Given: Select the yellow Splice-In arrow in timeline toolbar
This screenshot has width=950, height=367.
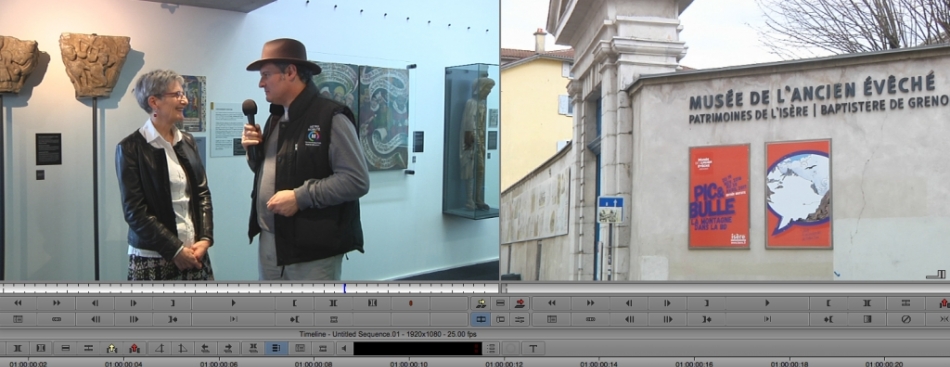Looking at the screenshot, I should pyautogui.click(x=111, y=348).
